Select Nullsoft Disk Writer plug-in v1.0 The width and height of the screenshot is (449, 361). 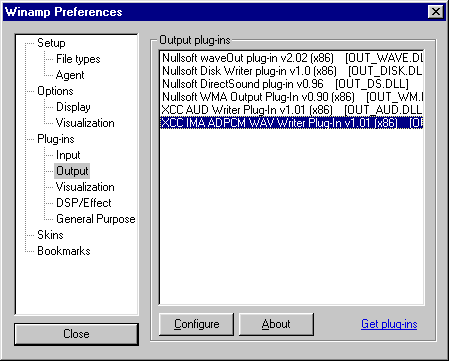292,71
